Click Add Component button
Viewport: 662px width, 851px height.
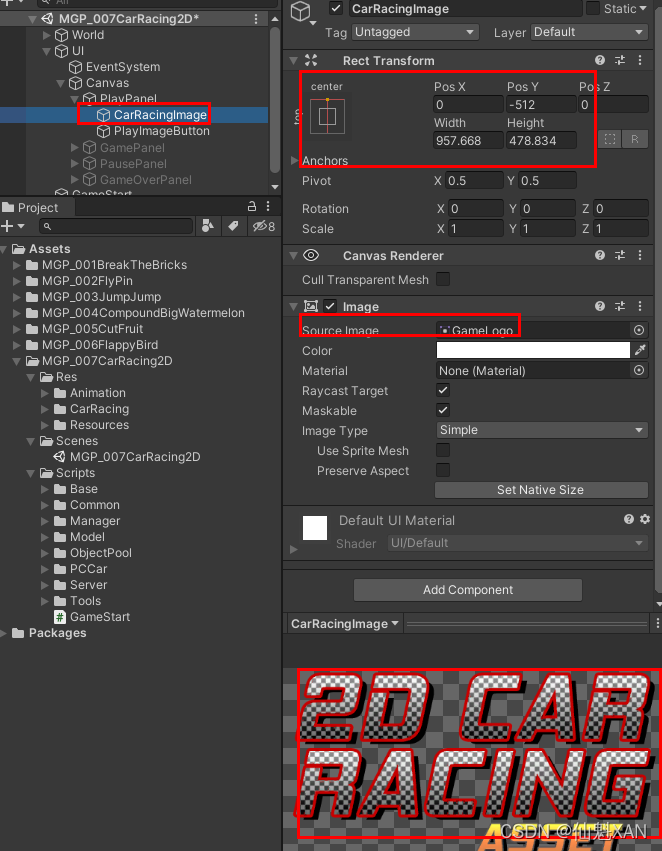tap(468, 589)
